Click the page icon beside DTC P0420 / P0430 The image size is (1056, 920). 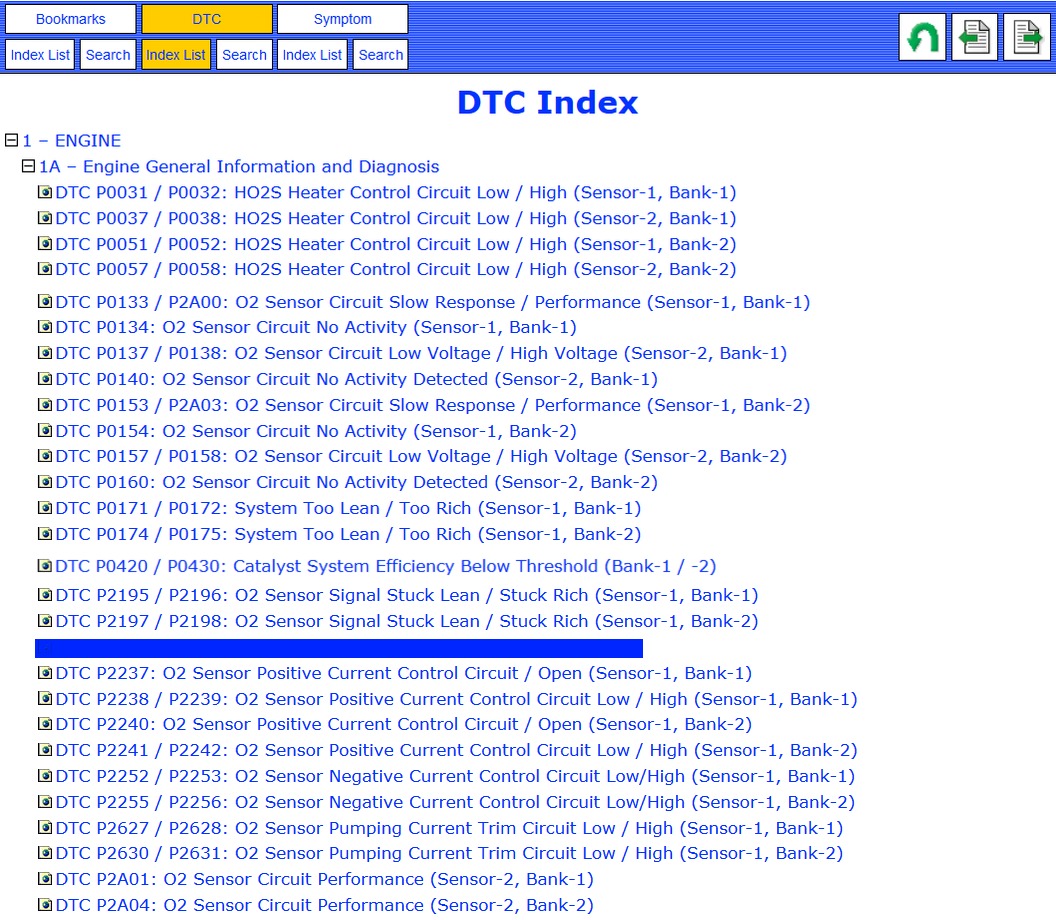pos(45,566)
